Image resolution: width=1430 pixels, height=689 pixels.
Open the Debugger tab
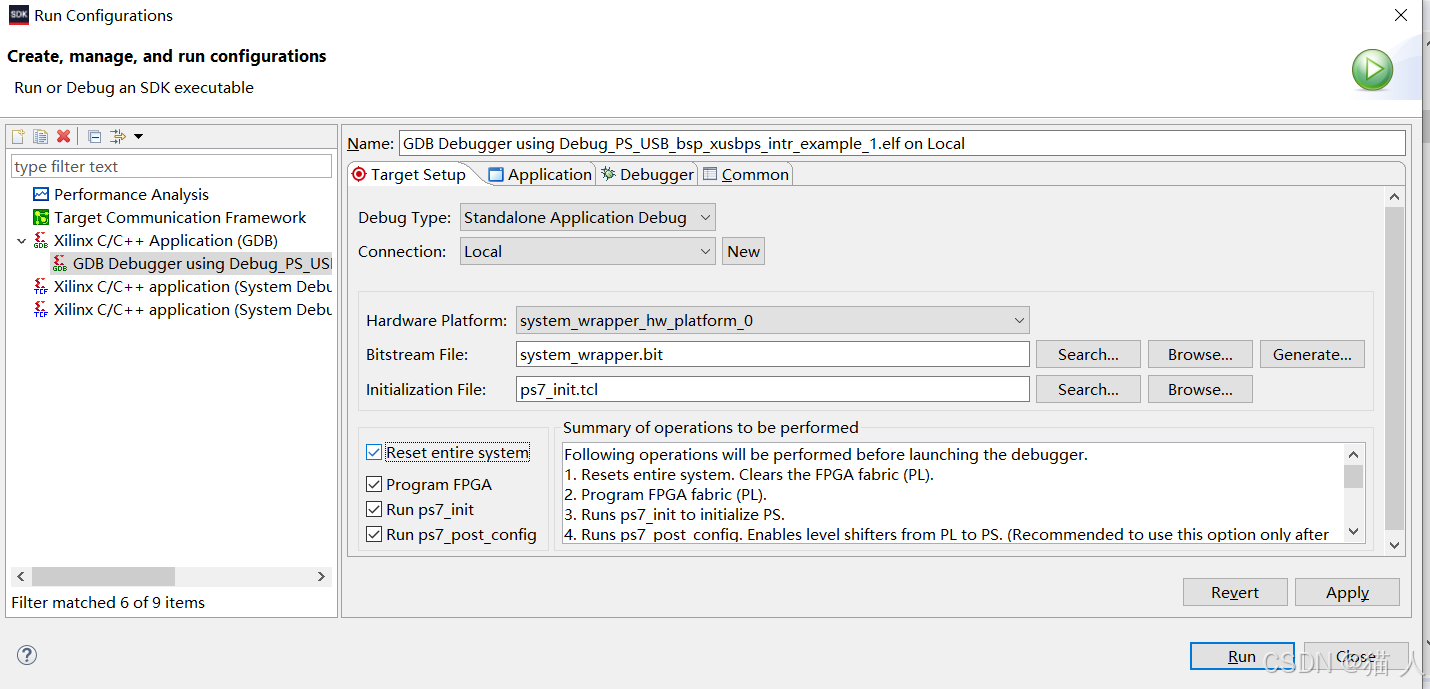(647, 174)
